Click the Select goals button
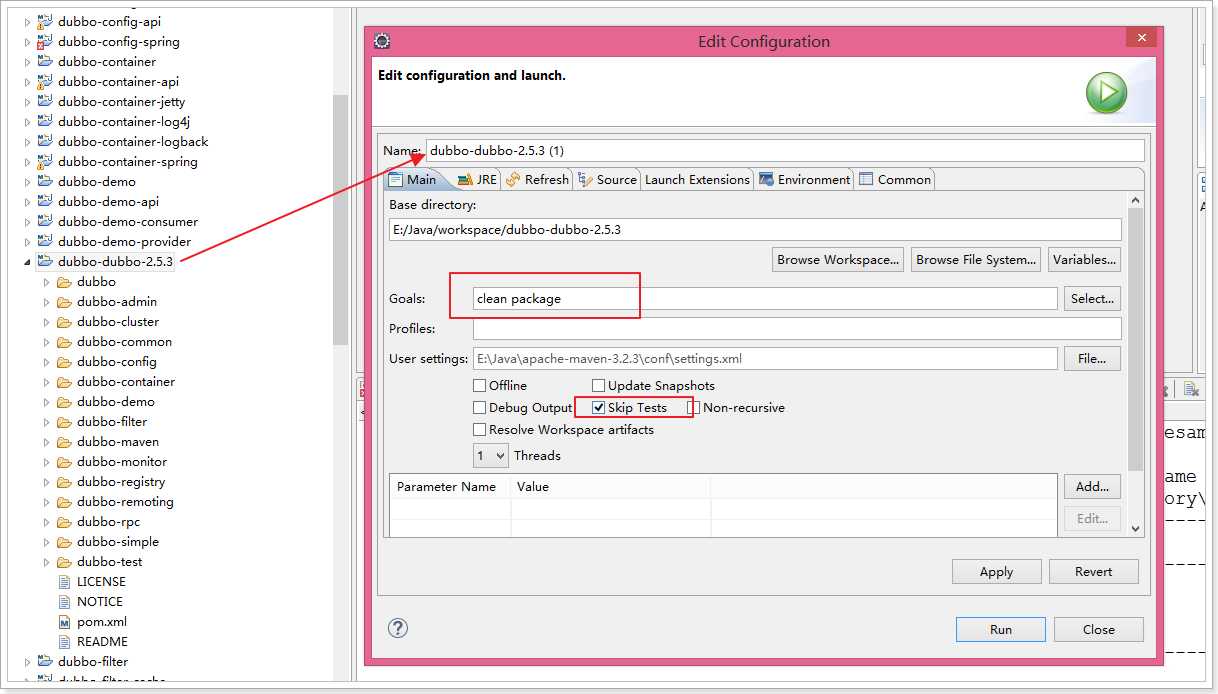1218x694 pixels. tap(1092, 298)
